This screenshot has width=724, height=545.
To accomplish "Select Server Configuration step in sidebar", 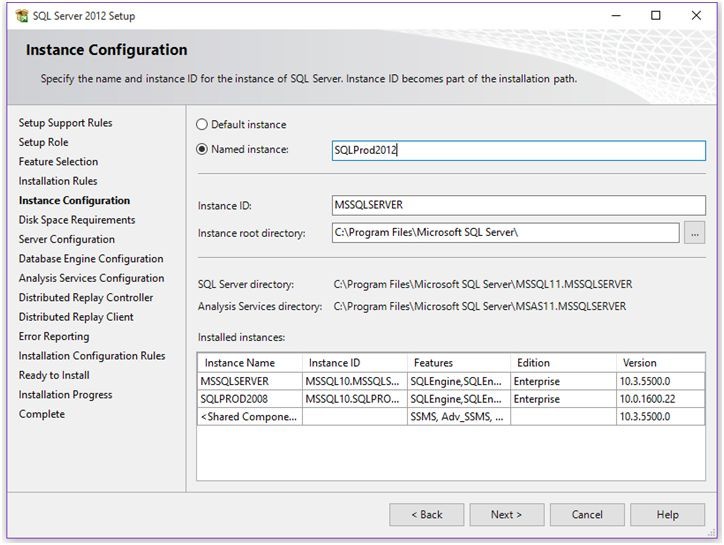I will [66, 239].
